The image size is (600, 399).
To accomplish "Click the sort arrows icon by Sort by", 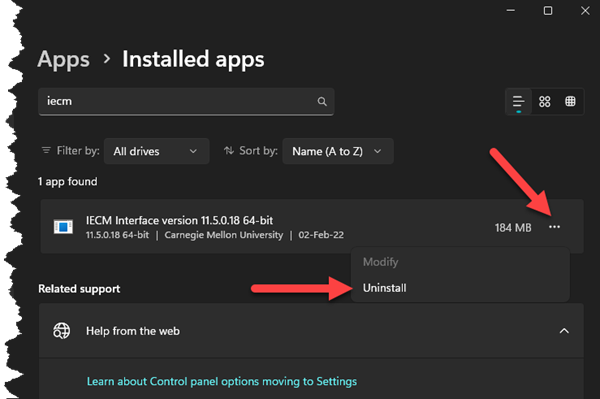I will (x=229, y=151).
